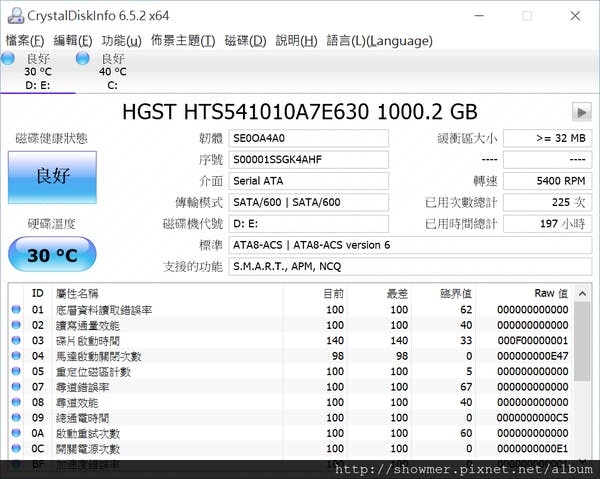Go to next disk with the arrow button
This screenshot has width=600, height=479.
[582, 112]
